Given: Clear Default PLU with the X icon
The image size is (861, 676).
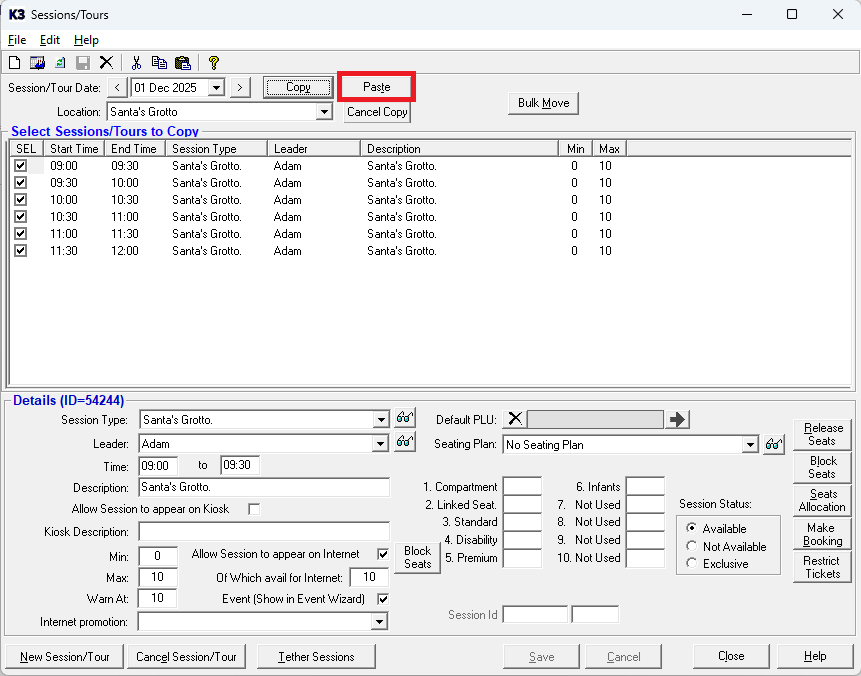Looking at the screenshot, I should pos(514,419).
